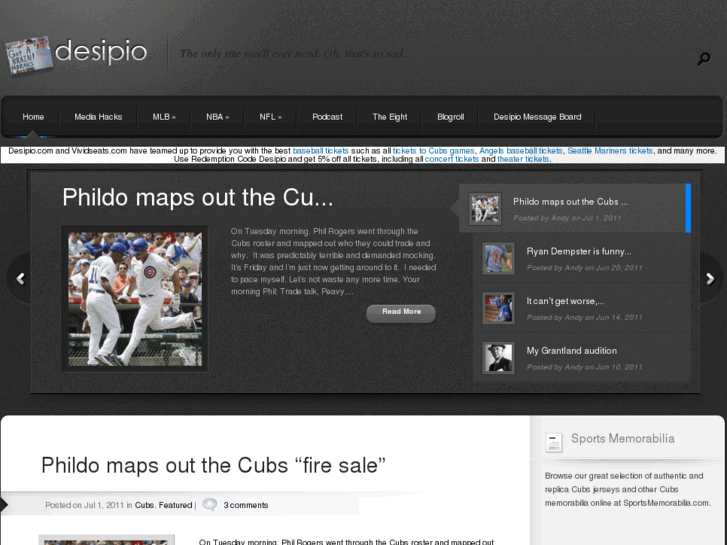Open Desipio Message Board menu item

(537, 117)
